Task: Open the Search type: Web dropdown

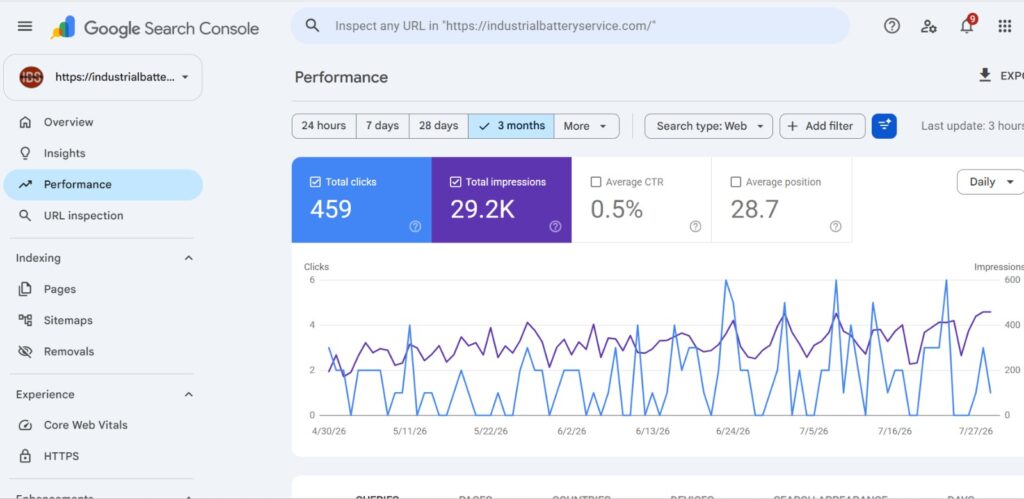Action: tap(709, 126)
